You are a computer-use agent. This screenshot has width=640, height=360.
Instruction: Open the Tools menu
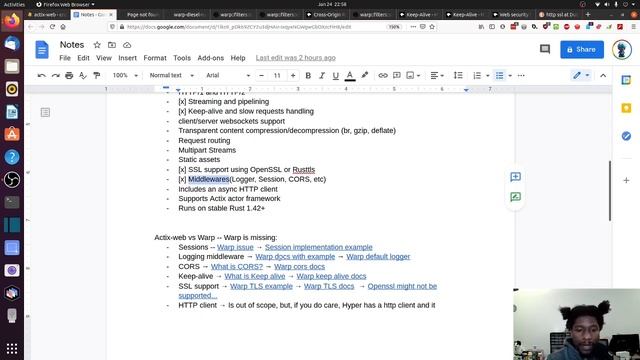(x=182, y=58)
